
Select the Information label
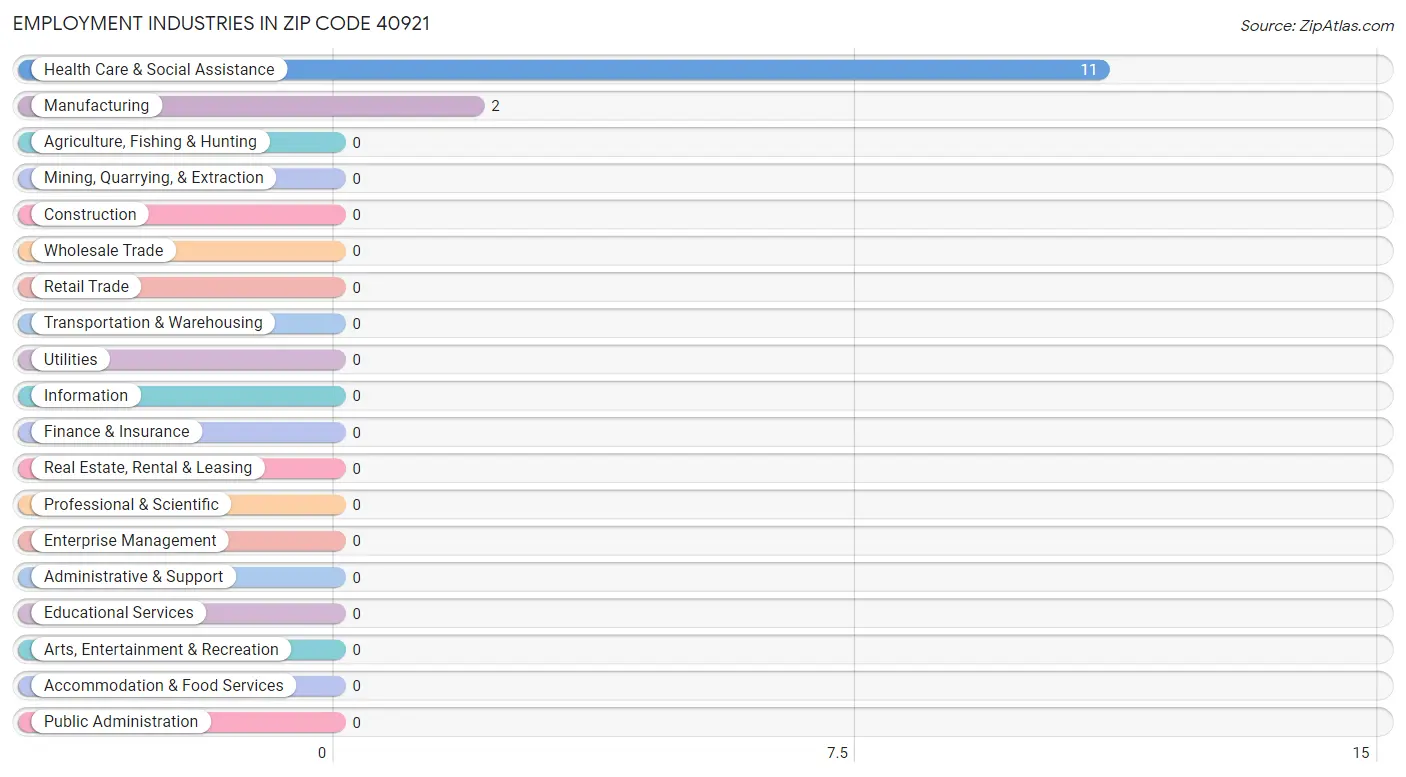tap(86, 396)
